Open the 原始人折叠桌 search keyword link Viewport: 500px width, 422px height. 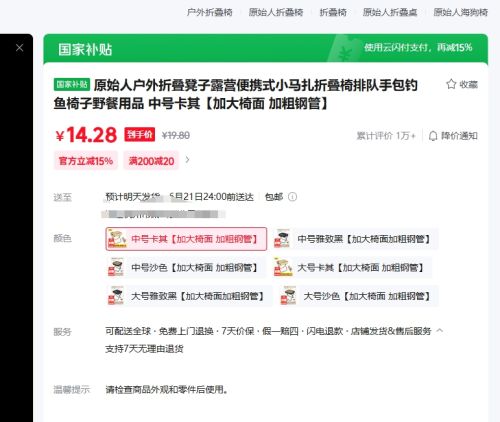pos(390,12)
